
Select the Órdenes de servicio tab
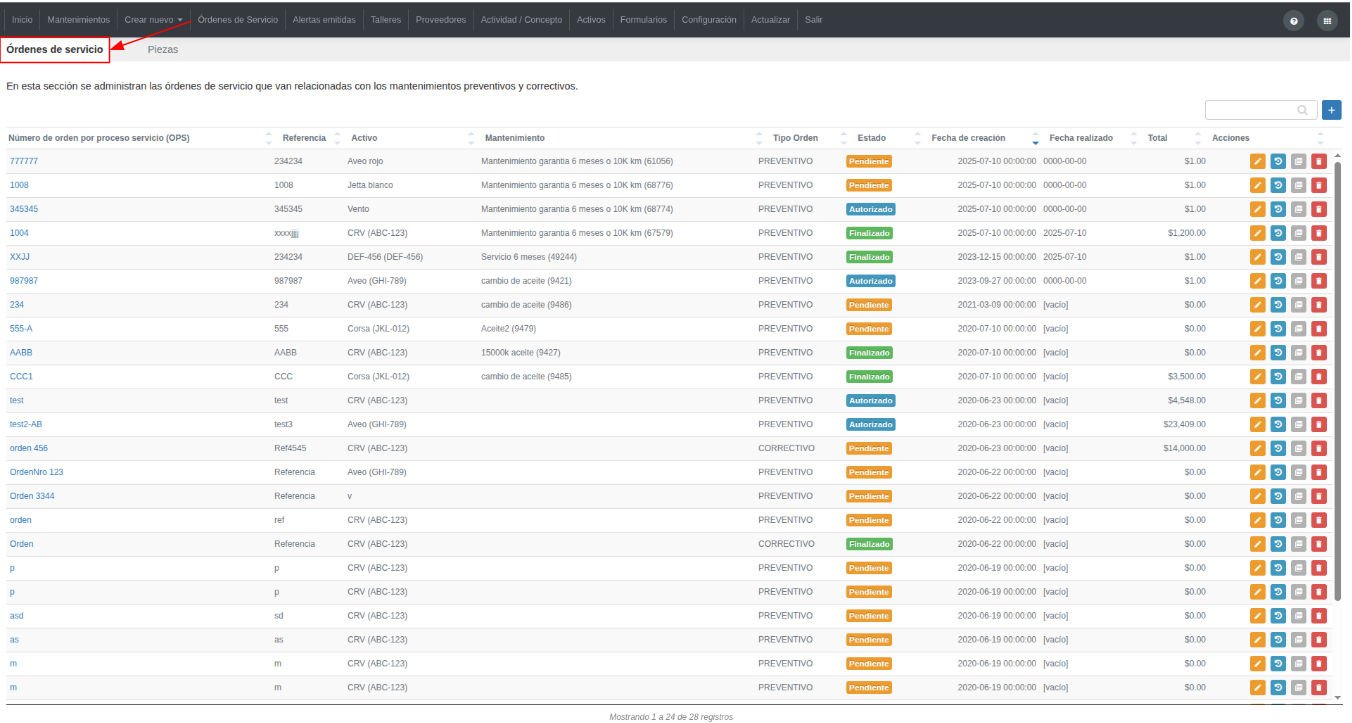[x=55, y=49]
